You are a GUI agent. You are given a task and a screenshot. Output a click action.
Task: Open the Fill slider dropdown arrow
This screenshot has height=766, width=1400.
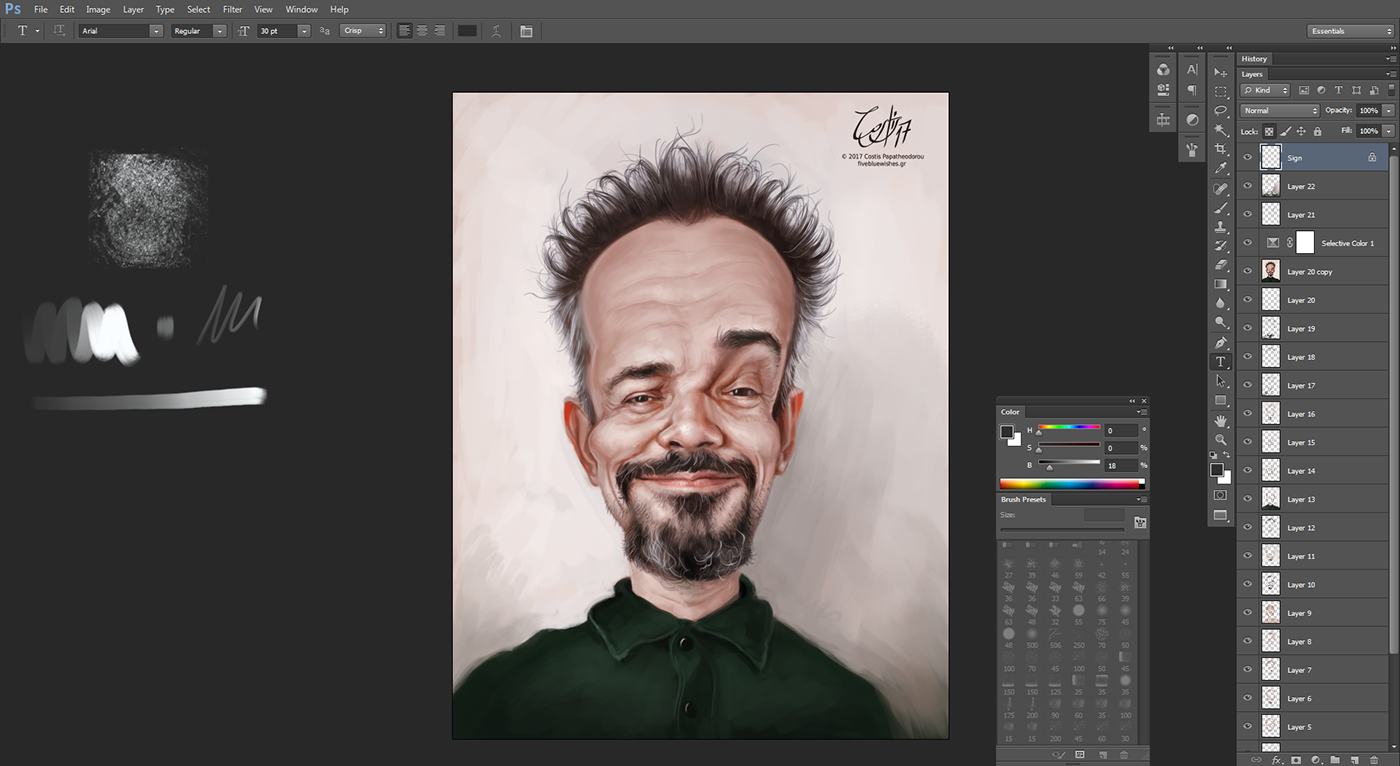[x=1389, y=131]
